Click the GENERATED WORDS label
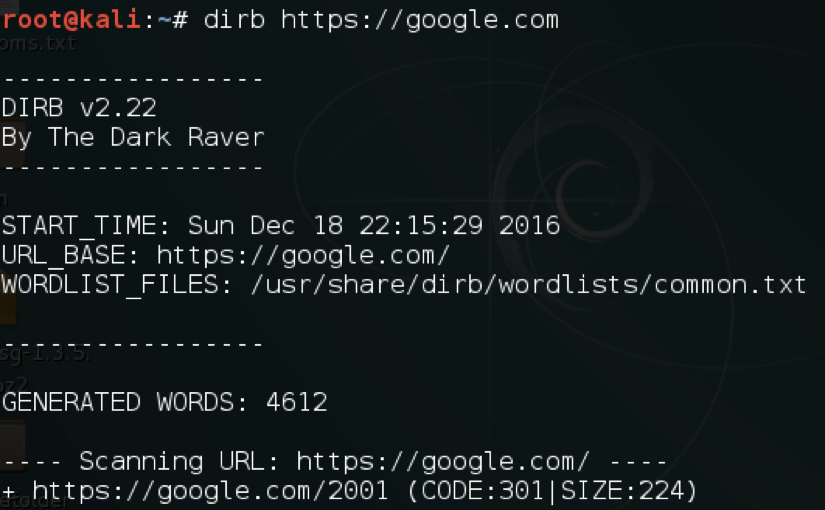This screenshot has width=825, height=510. (124, 403)
